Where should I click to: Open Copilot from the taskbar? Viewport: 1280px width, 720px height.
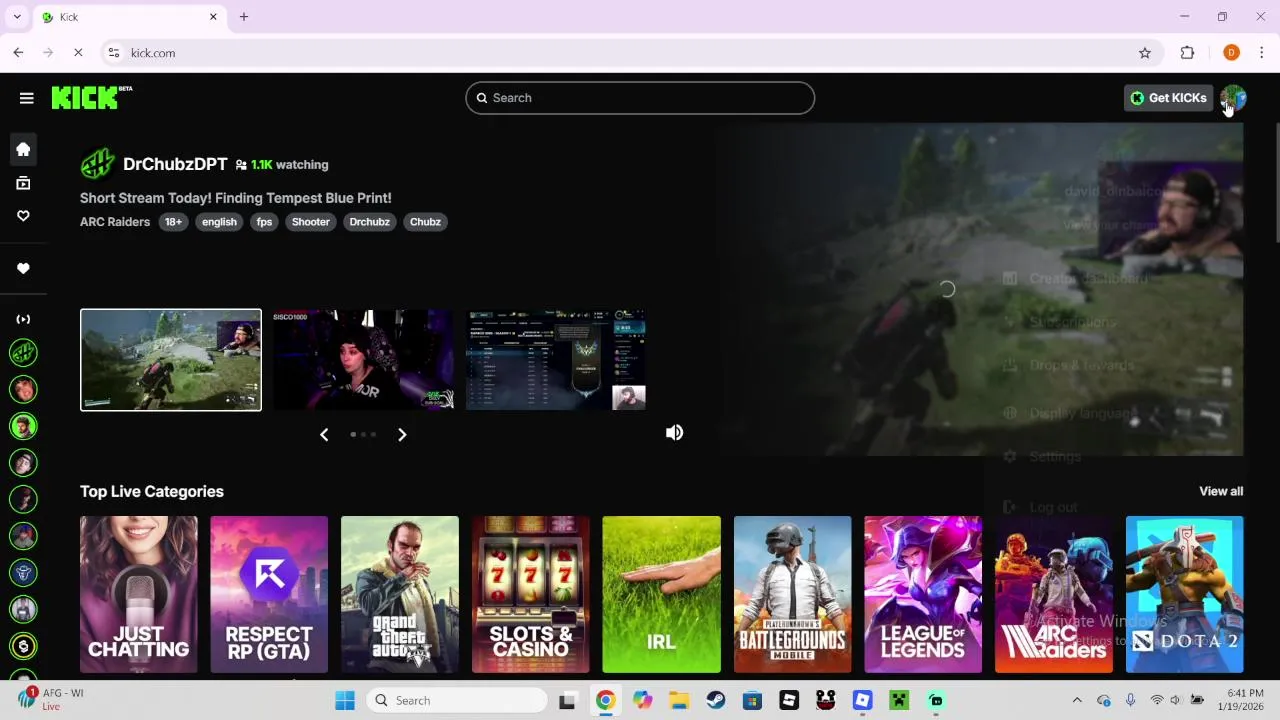(642, 700)
